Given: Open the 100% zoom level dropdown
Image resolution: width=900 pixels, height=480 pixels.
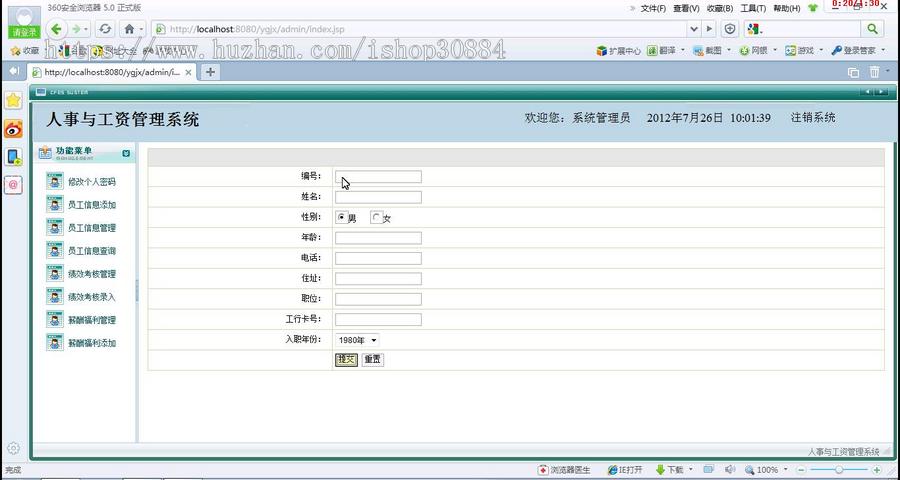Looking at the screenshot, I should click(785, 470).
